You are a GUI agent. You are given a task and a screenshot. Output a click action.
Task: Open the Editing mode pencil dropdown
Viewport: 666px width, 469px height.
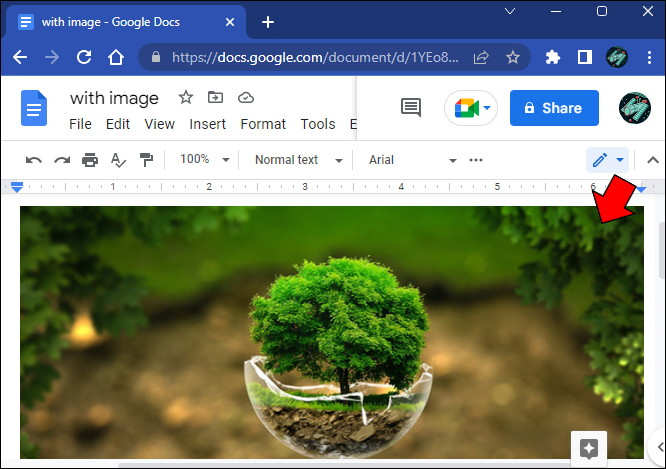(x=607, y=160)
